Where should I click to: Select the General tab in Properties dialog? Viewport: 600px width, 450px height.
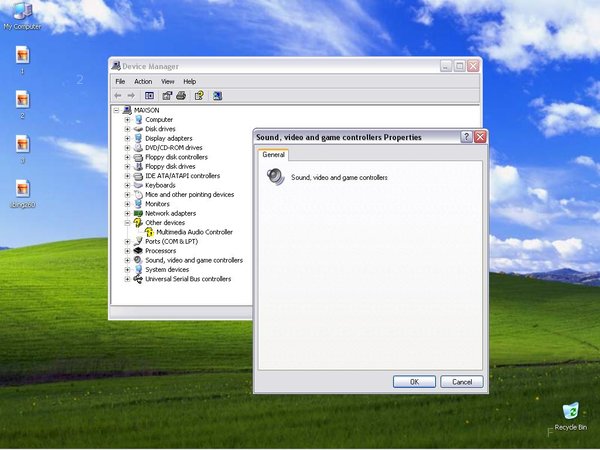click(273, 155)
